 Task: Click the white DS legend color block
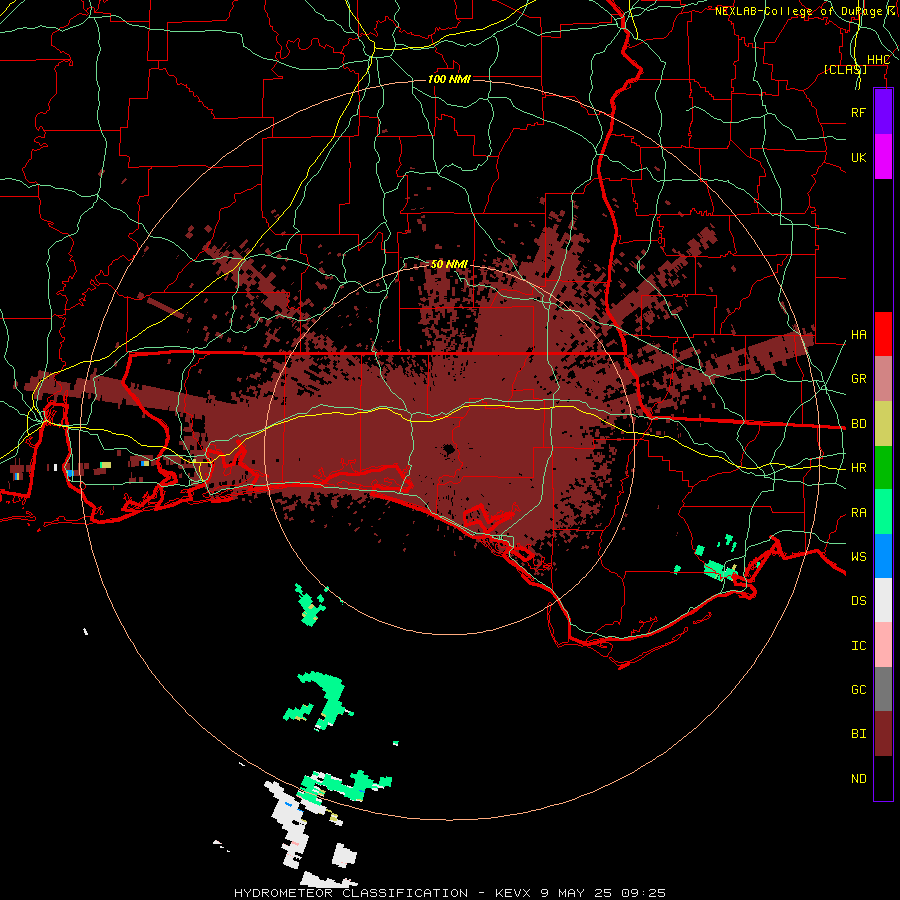tap(883, 600)
